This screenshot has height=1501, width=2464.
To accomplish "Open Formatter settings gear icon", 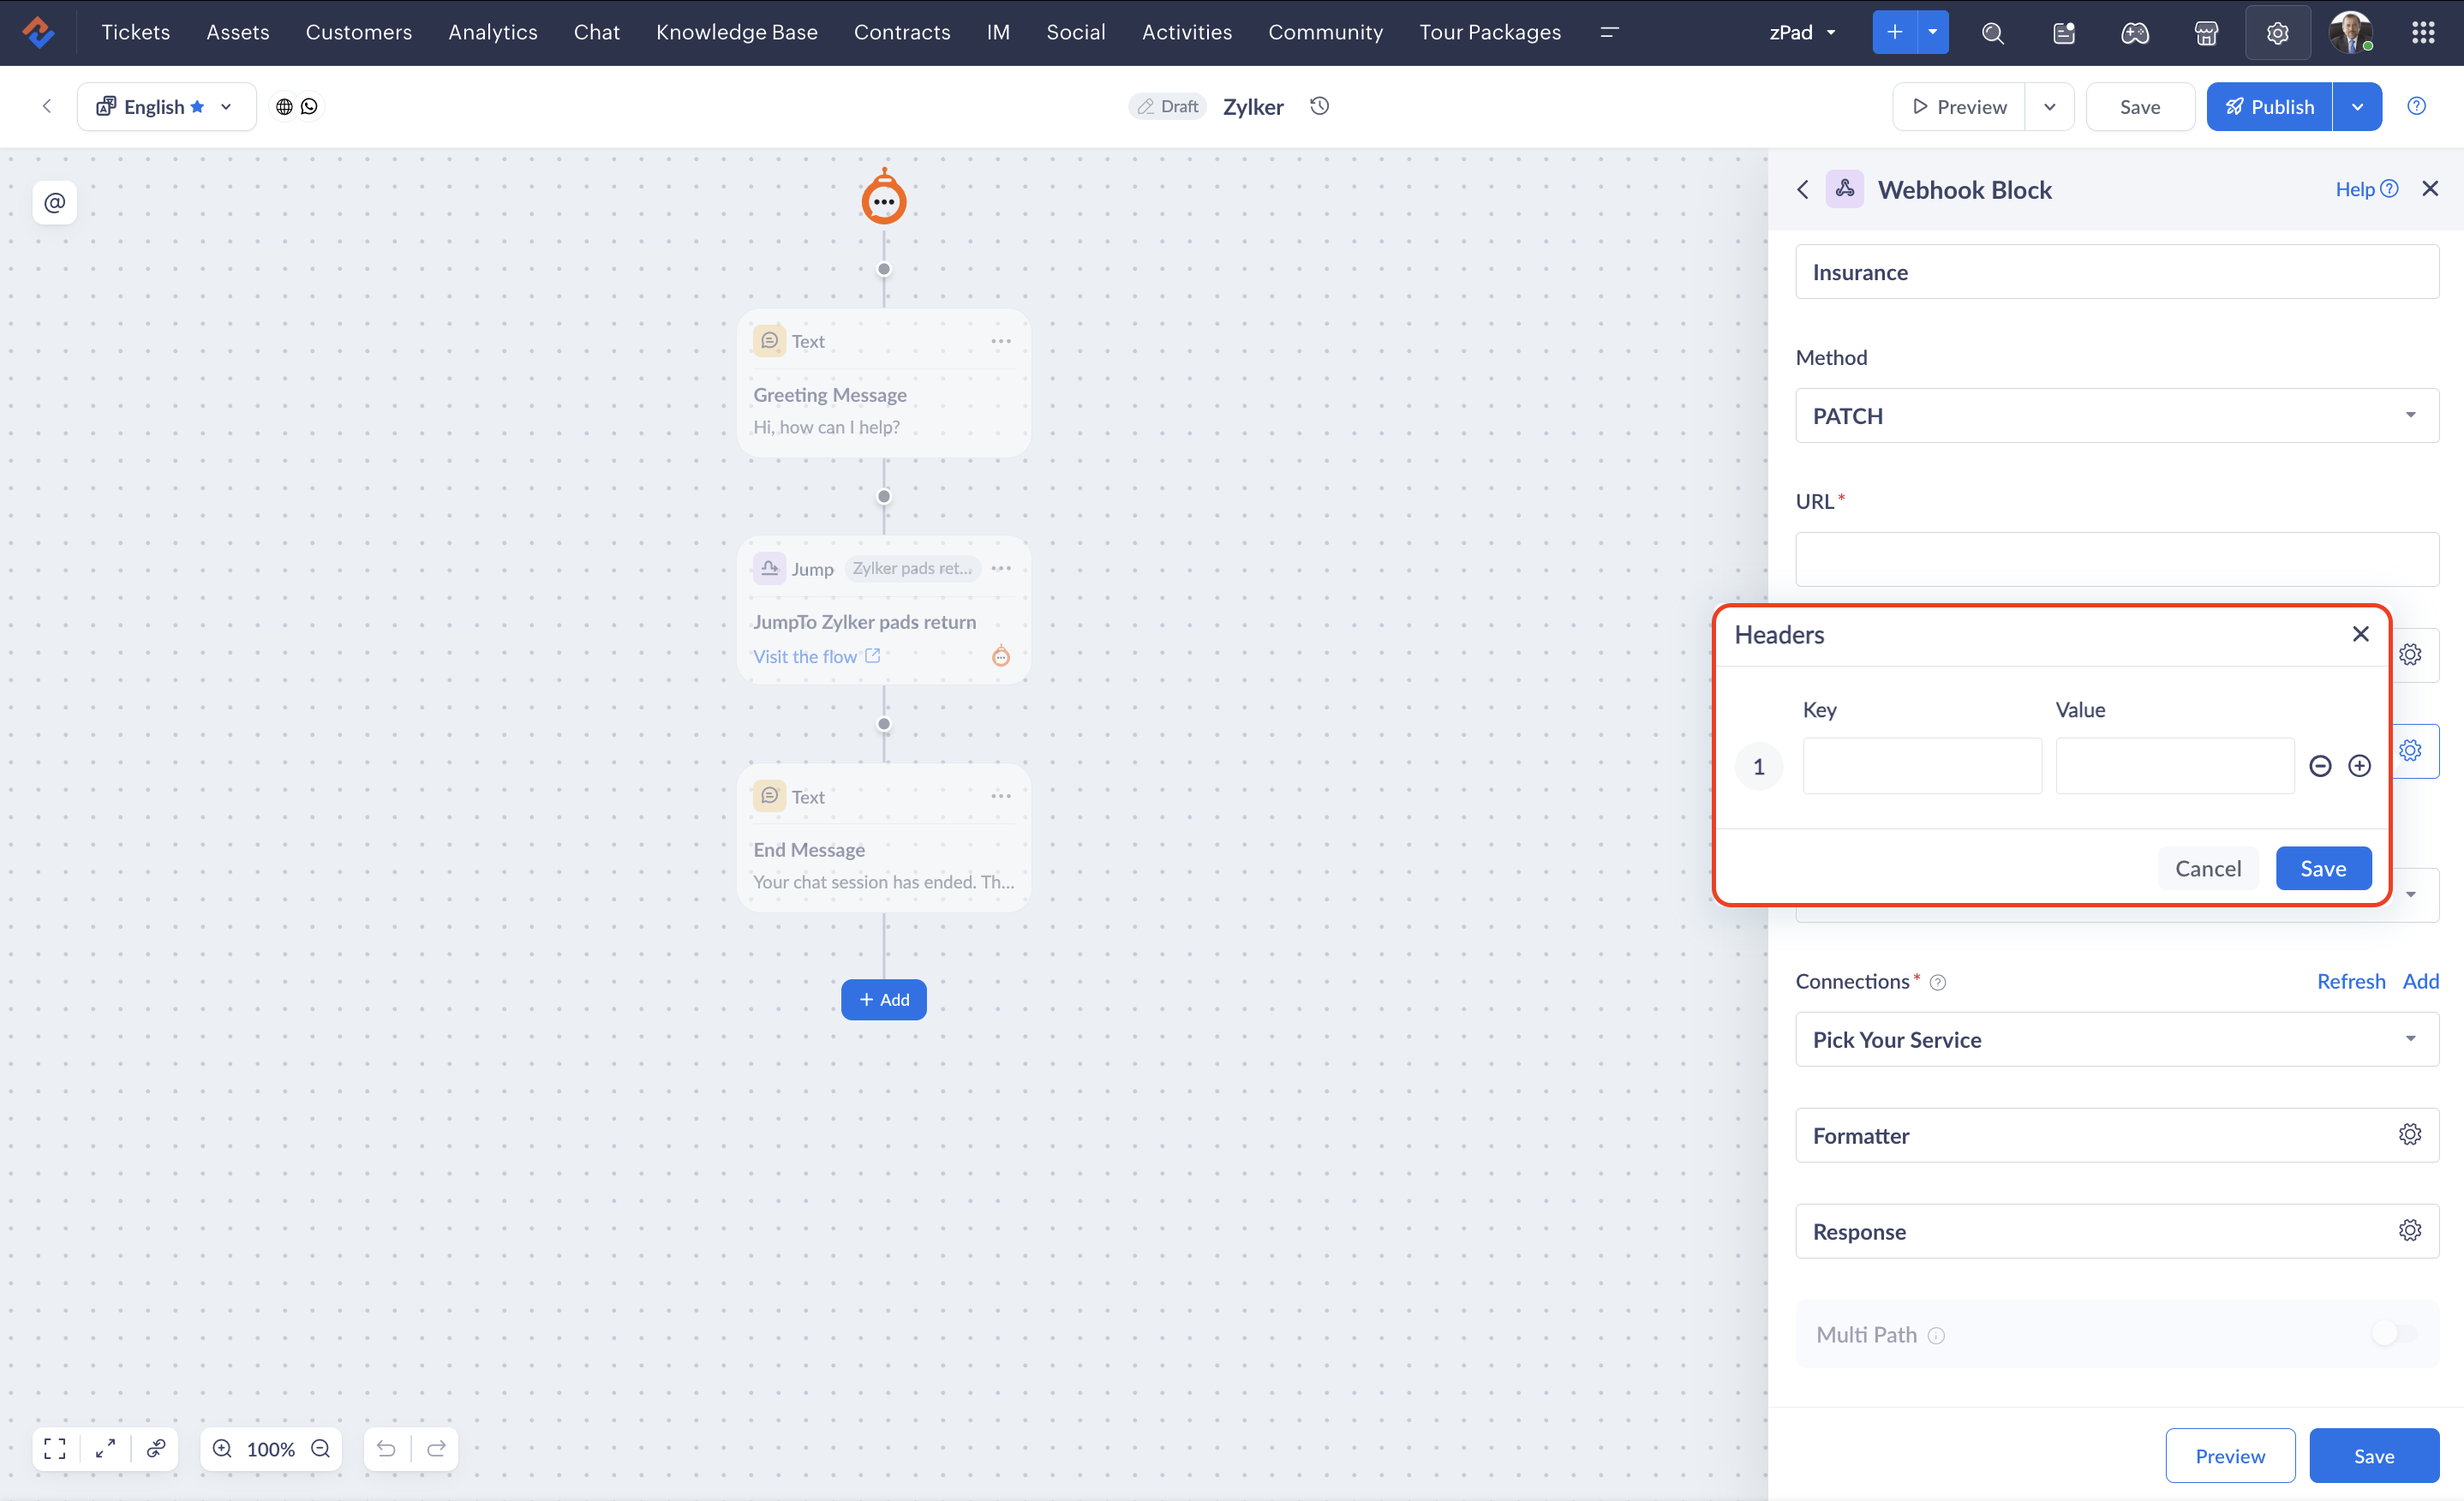I will tap(2409, 1134).
